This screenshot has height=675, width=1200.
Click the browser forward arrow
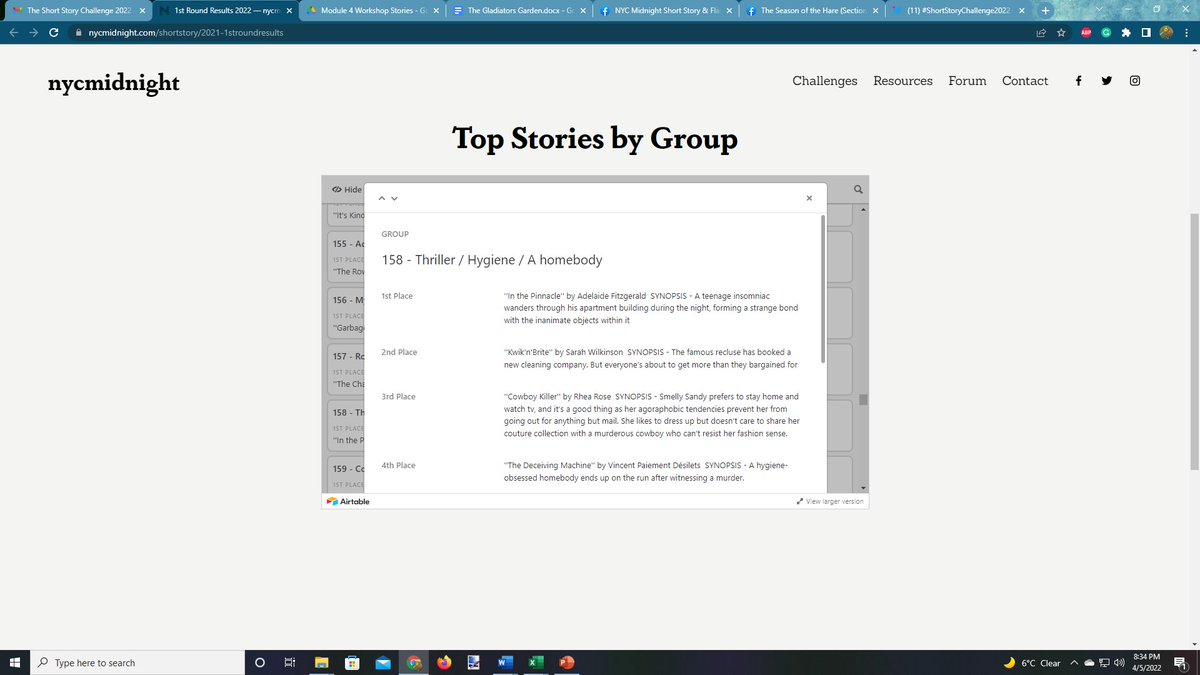(x=33, y=32)
